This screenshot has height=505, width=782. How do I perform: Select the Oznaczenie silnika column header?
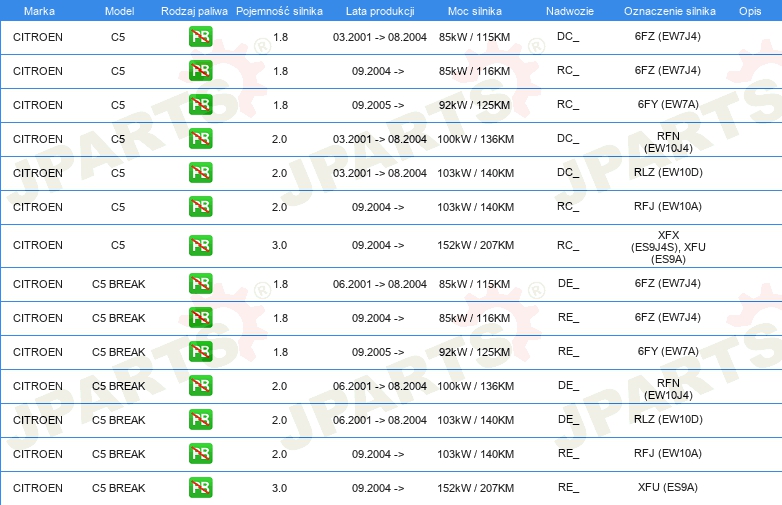coord(669,11)
